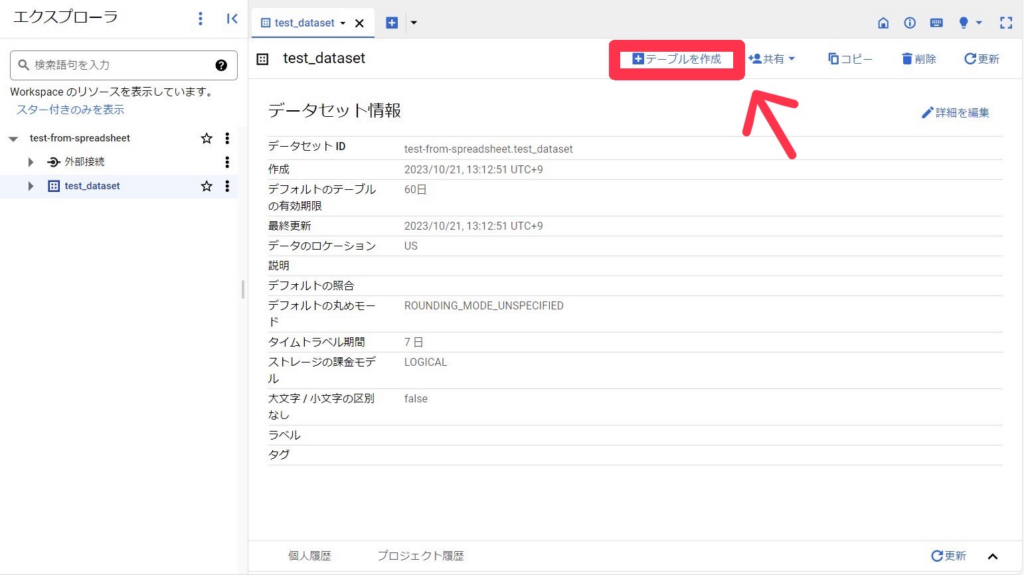
Task: Add a new query tab
Action: click(x=392, y=23)
